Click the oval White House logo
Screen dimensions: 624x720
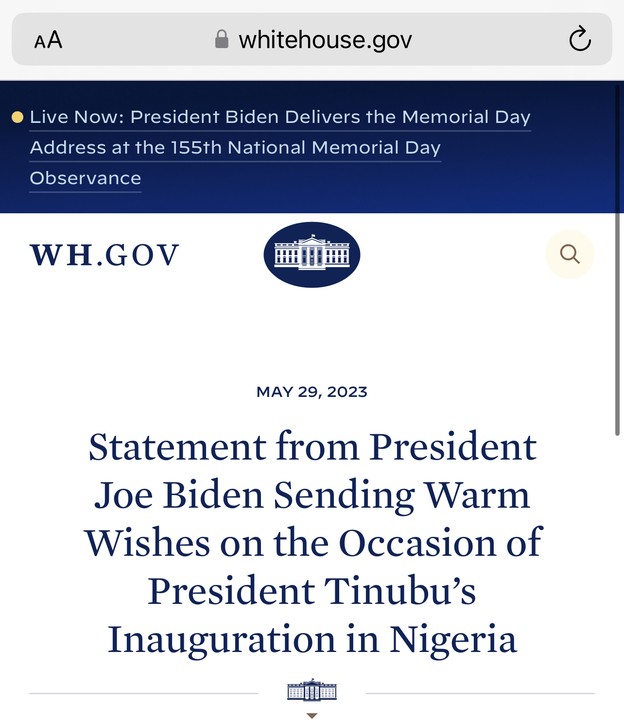coord(311,255)
